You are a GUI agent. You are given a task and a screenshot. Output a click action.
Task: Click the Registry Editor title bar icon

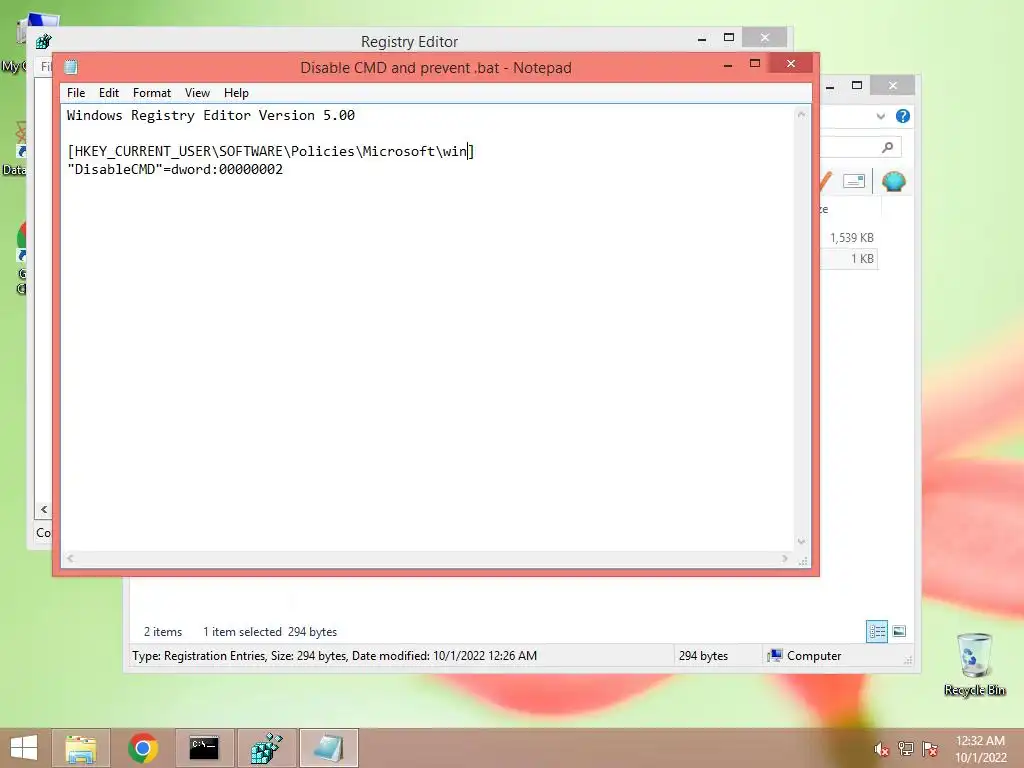coord(44,42)
